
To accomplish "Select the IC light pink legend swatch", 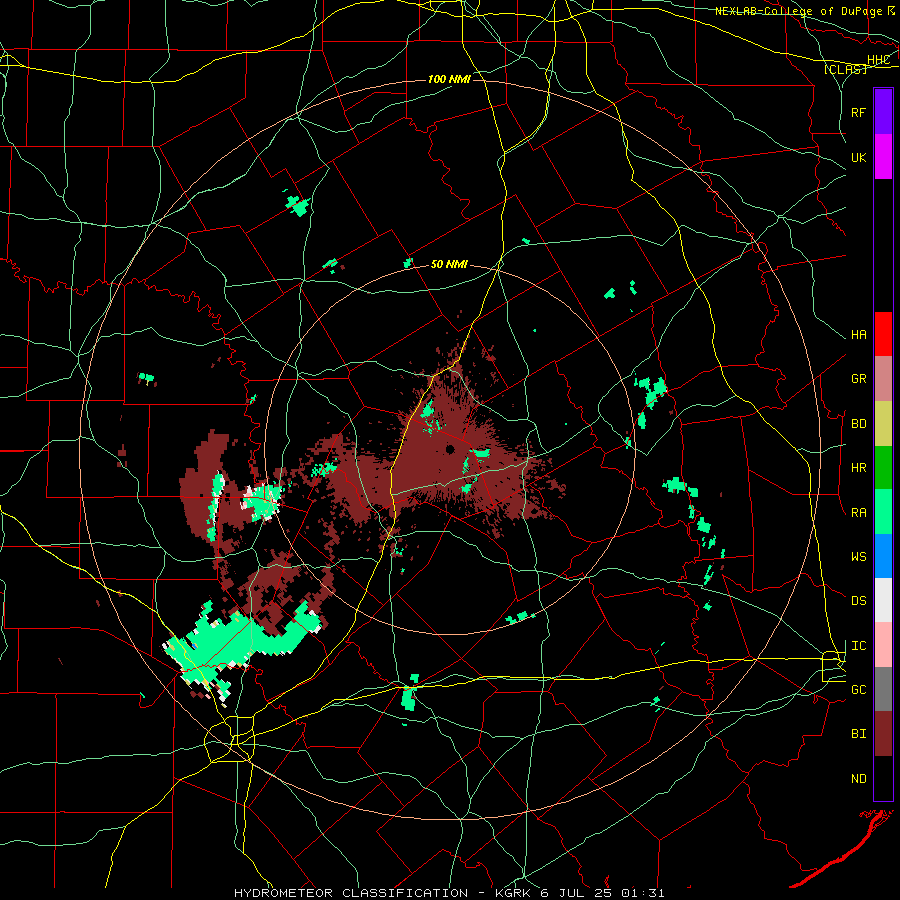I will coord(883,645).
